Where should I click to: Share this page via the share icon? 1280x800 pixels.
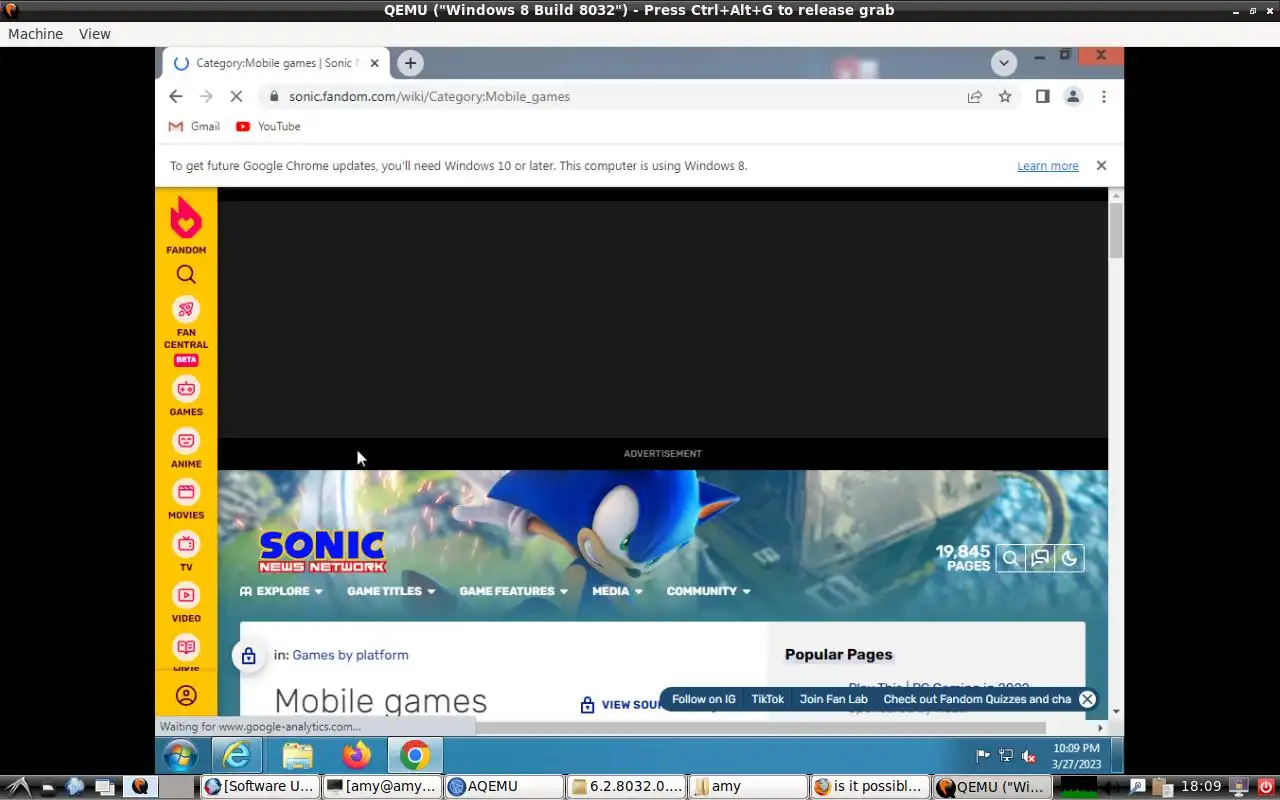click(x=974, y=97)
